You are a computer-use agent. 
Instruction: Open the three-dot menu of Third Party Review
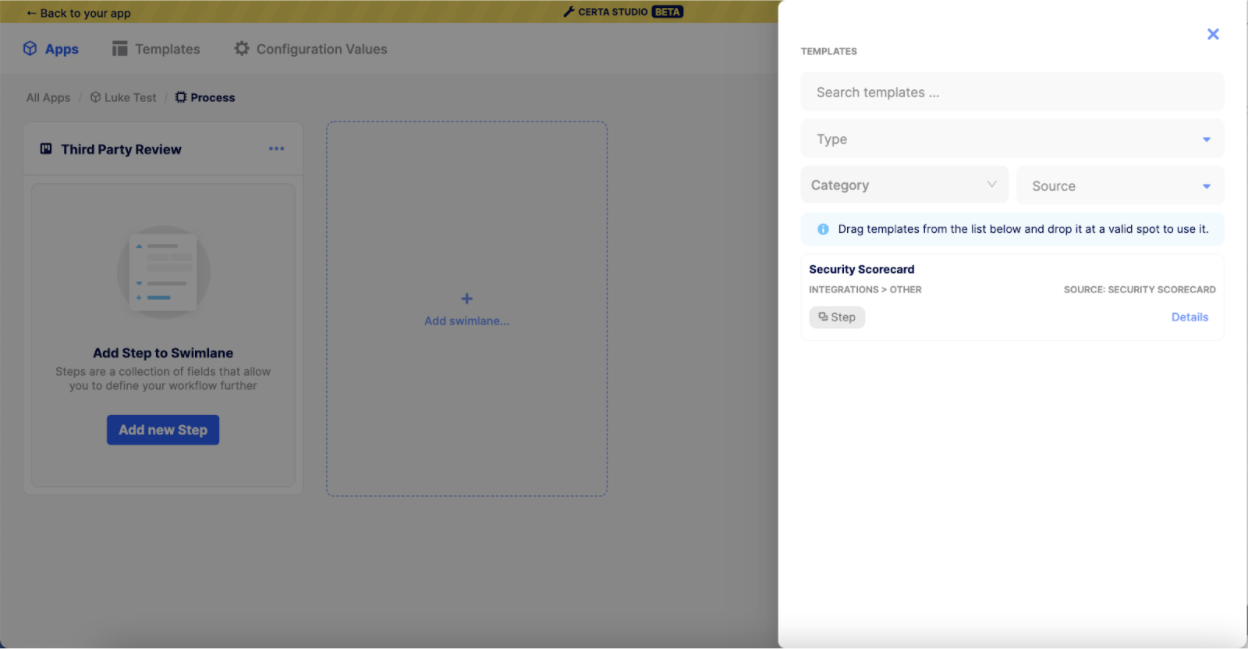[x=276, y=149]
